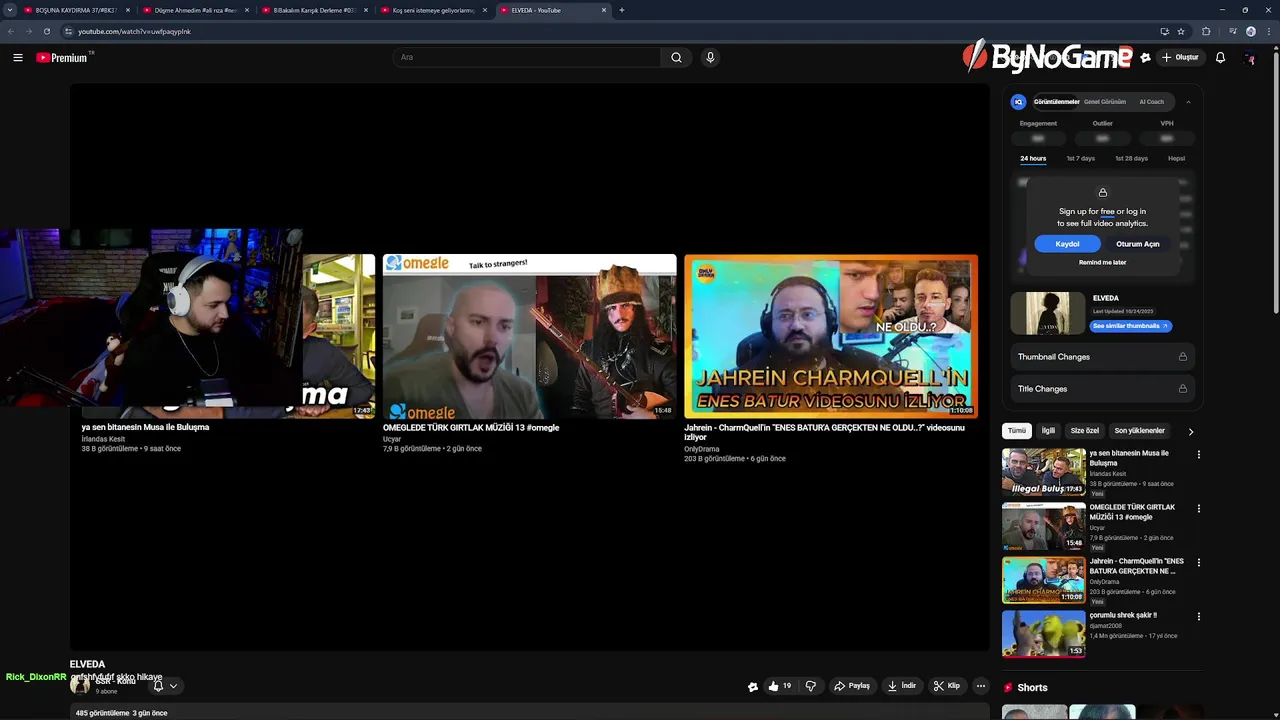1280x720 pixels.
Task: Bookmark this page with star icon
Action: (1181, 31)
